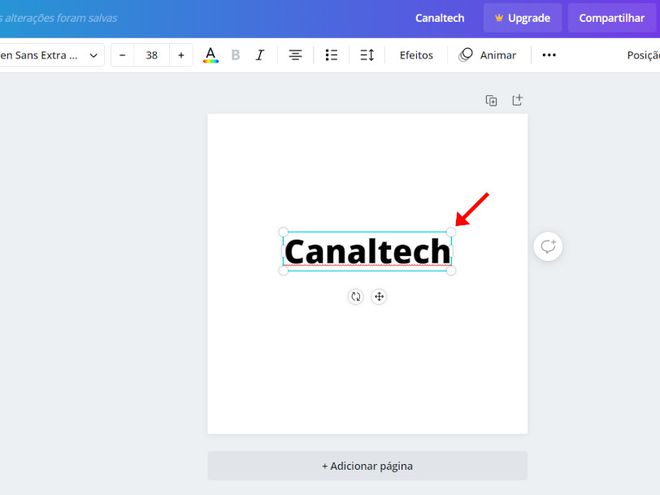Increase font size with plus button
Image resolution: width=660 pixels, height=495 pixels.
[181, 55]
